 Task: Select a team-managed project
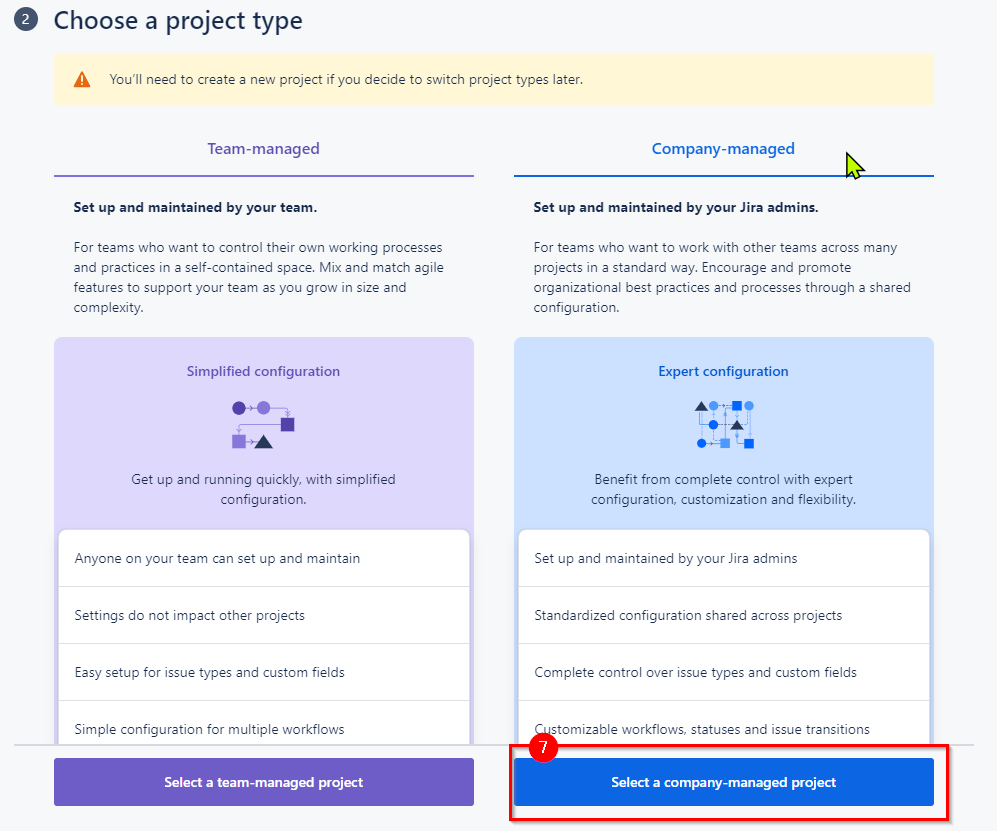point(264,782)
